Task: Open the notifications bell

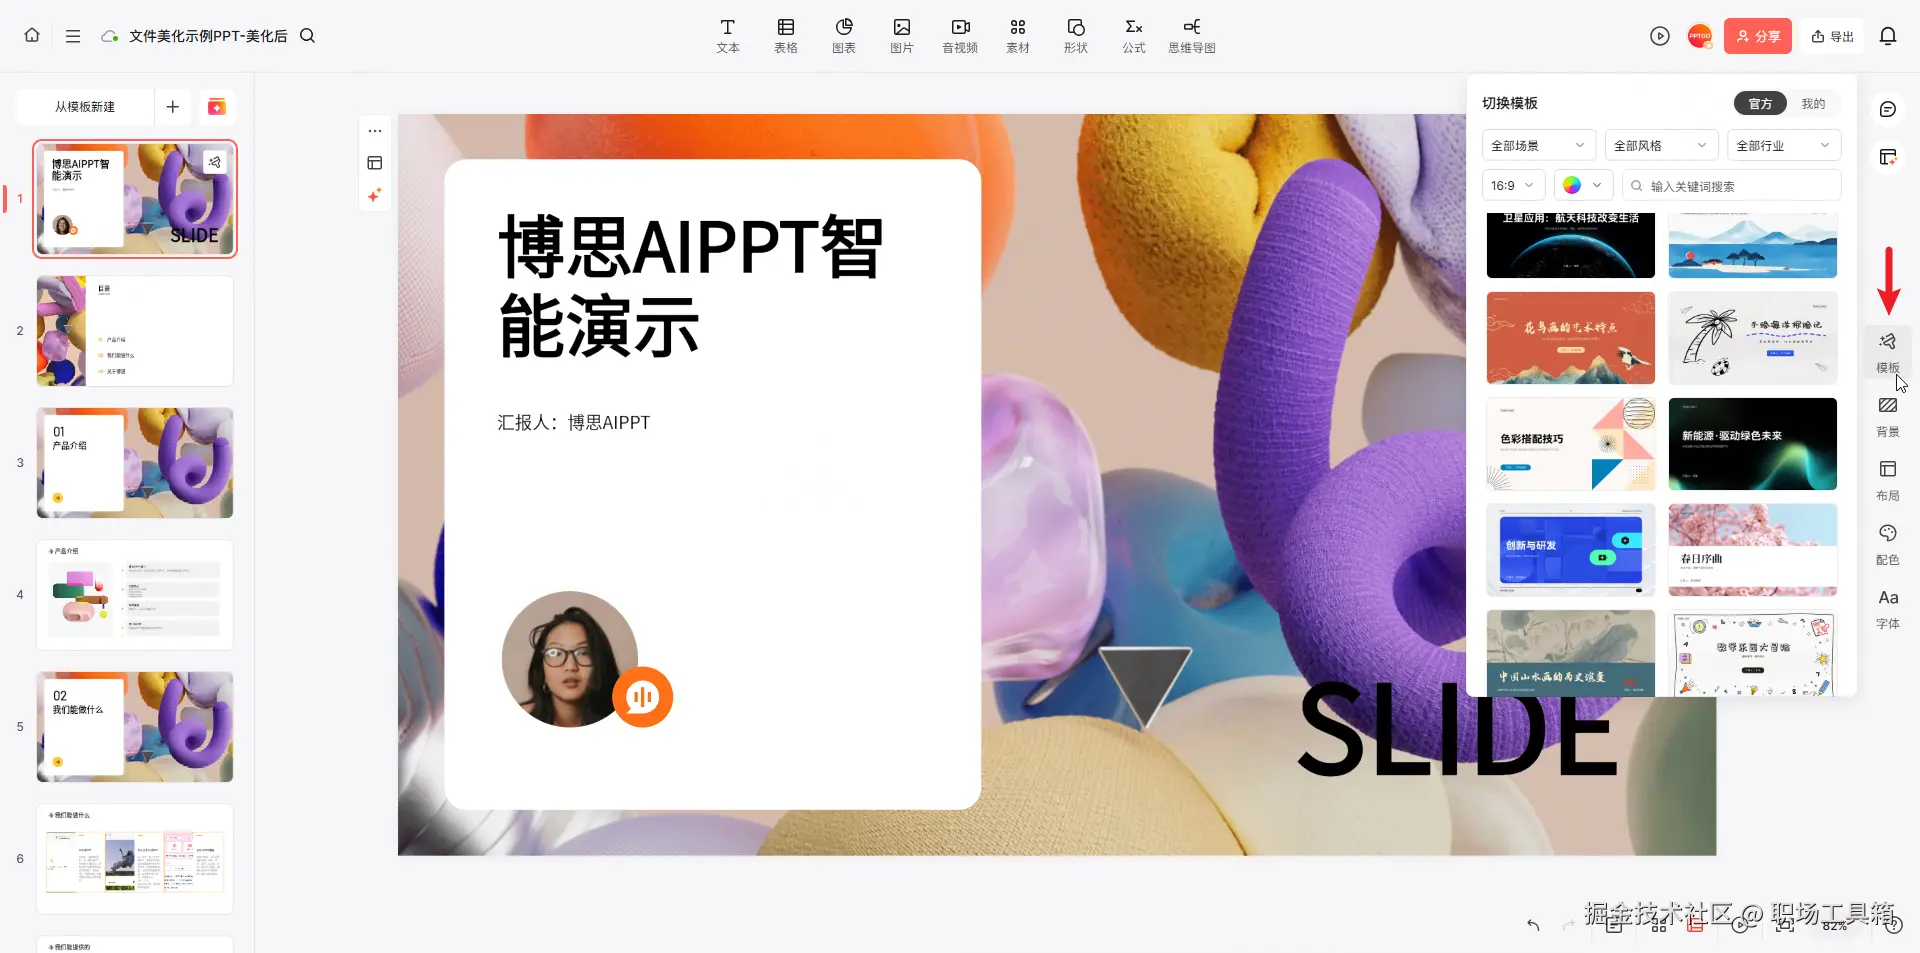Action: (1888, 36)
